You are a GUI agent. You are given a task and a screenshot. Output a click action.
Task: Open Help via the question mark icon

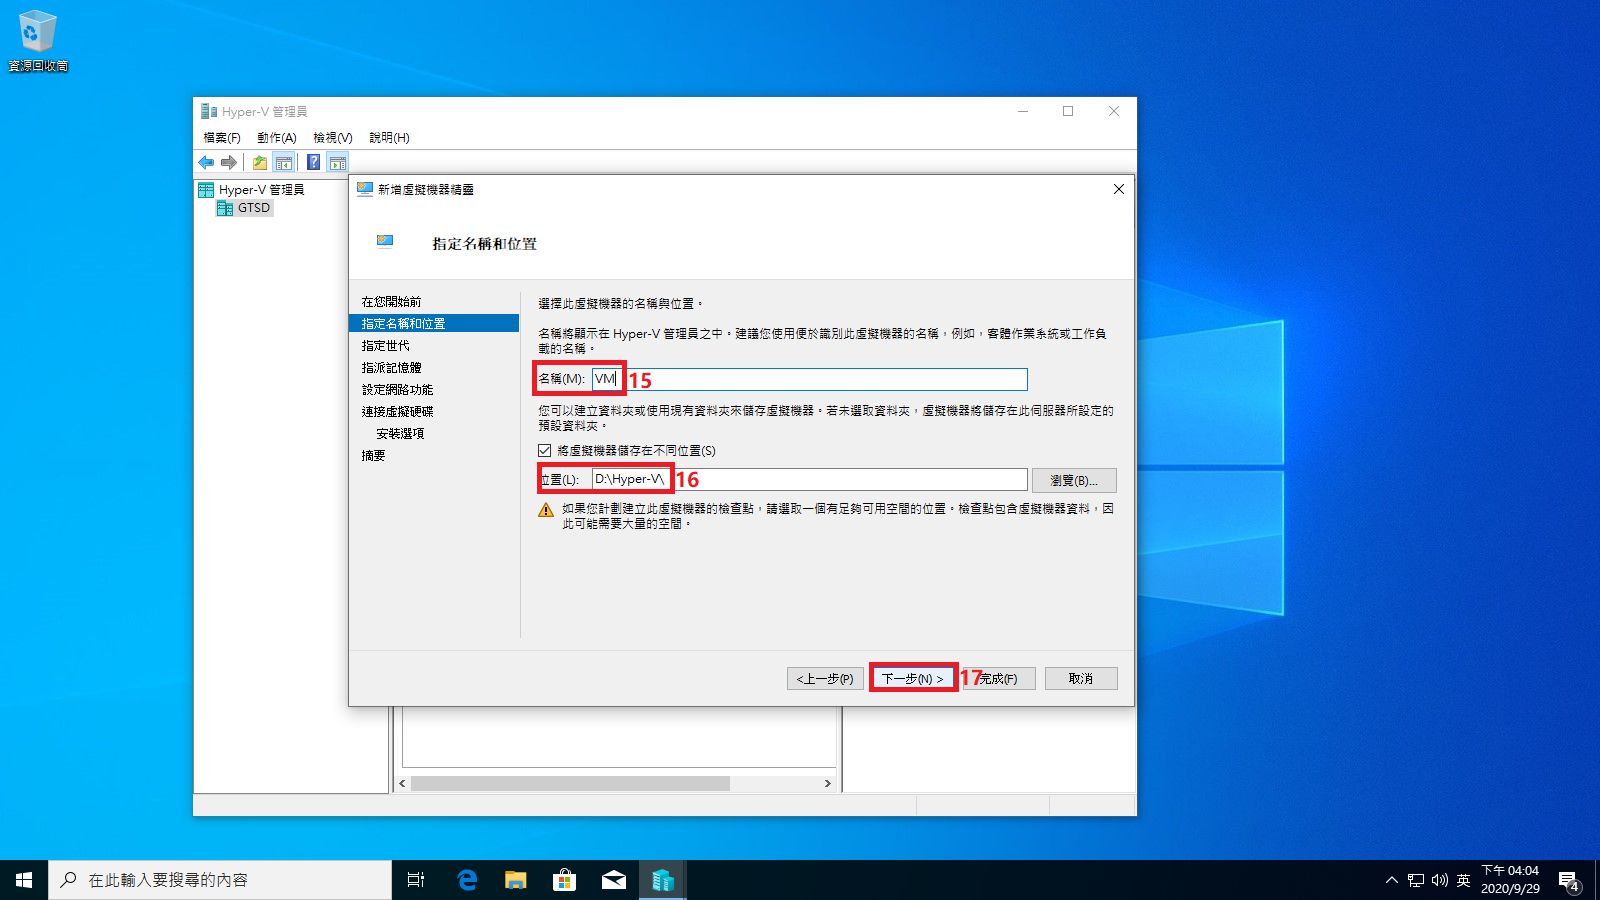313,162
